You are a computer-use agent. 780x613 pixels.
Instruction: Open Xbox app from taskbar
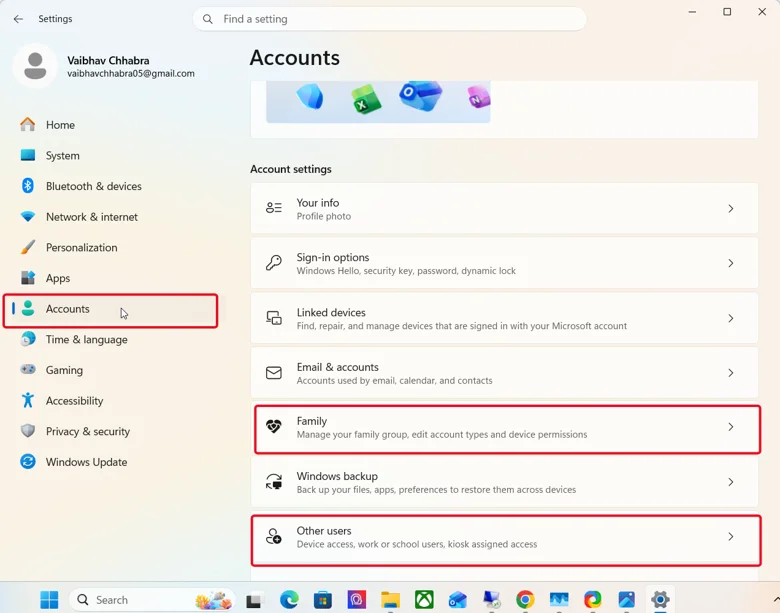click(424, 600)
